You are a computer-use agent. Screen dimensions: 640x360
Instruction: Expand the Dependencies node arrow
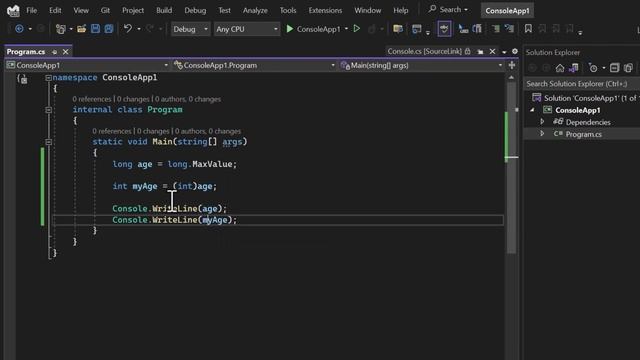click(x=542, y=122)
